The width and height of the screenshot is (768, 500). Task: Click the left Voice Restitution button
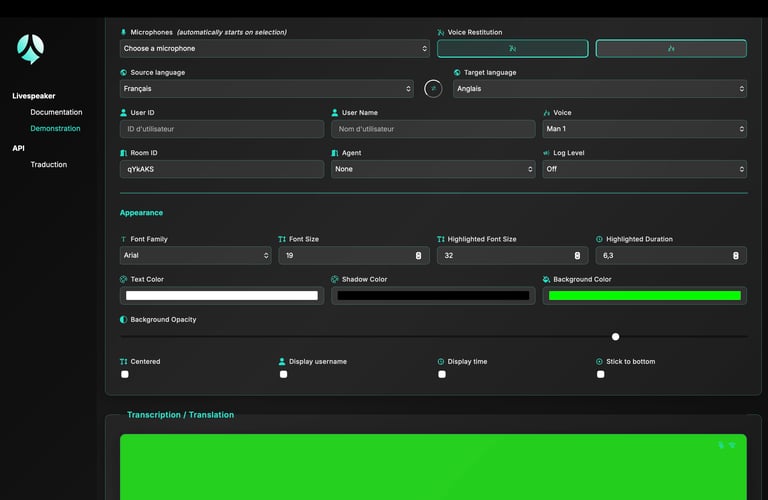(512, 48)
